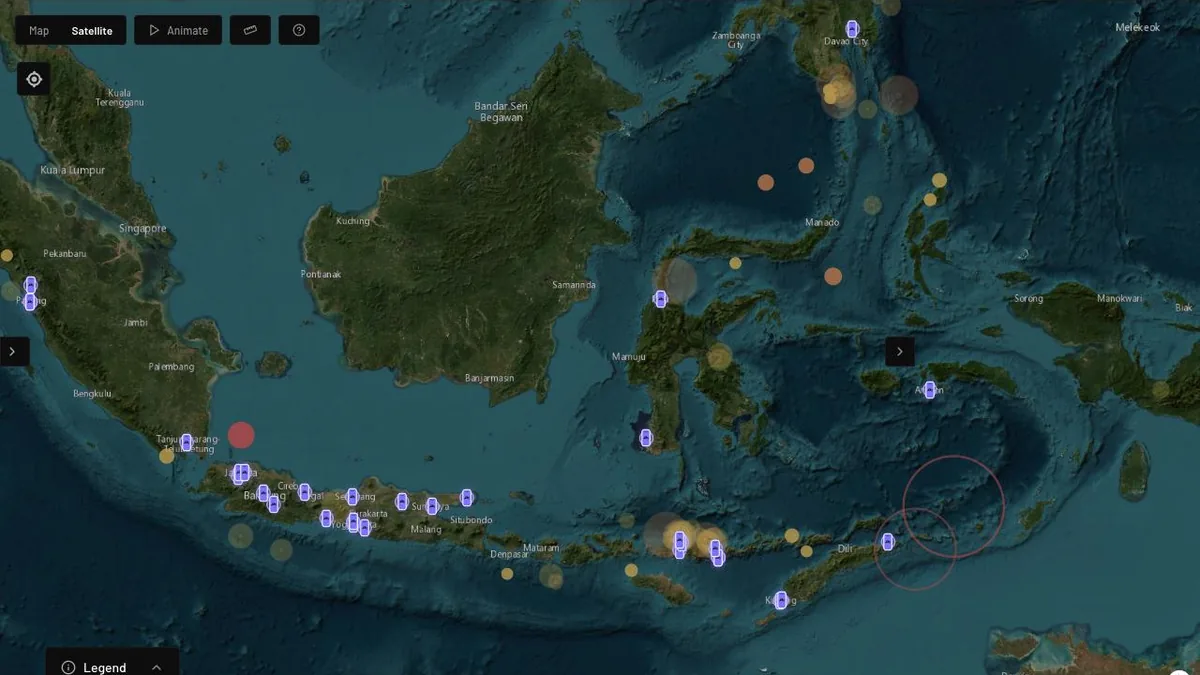Click the yellow circle in central Sulawesi
The width and height of the screenshot is (1200, 675).
pyautogui.click(x=720, y=357)
